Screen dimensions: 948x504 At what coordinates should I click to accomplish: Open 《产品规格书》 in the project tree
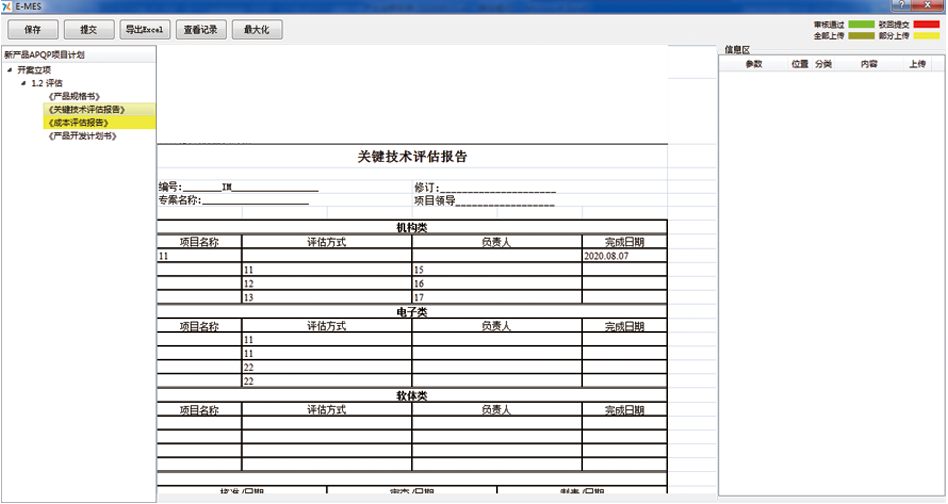(x=73, y=96)
